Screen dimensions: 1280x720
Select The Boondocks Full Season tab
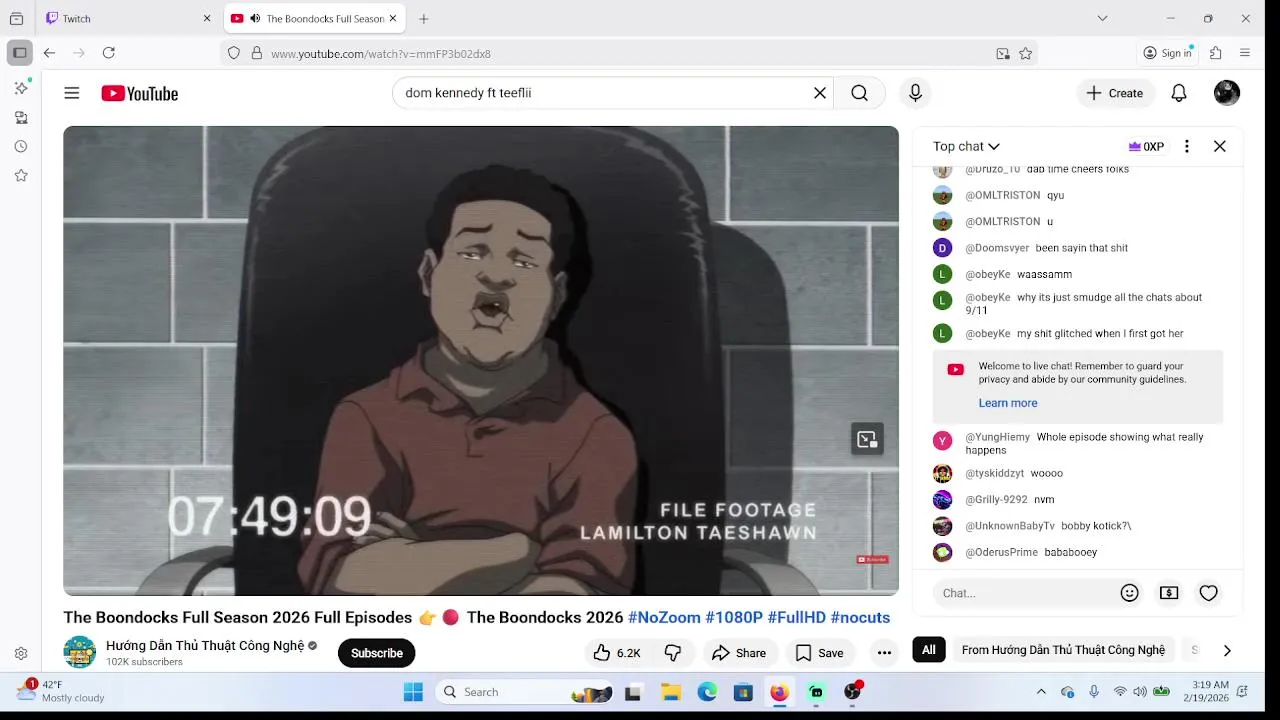(x=315, y=18)
